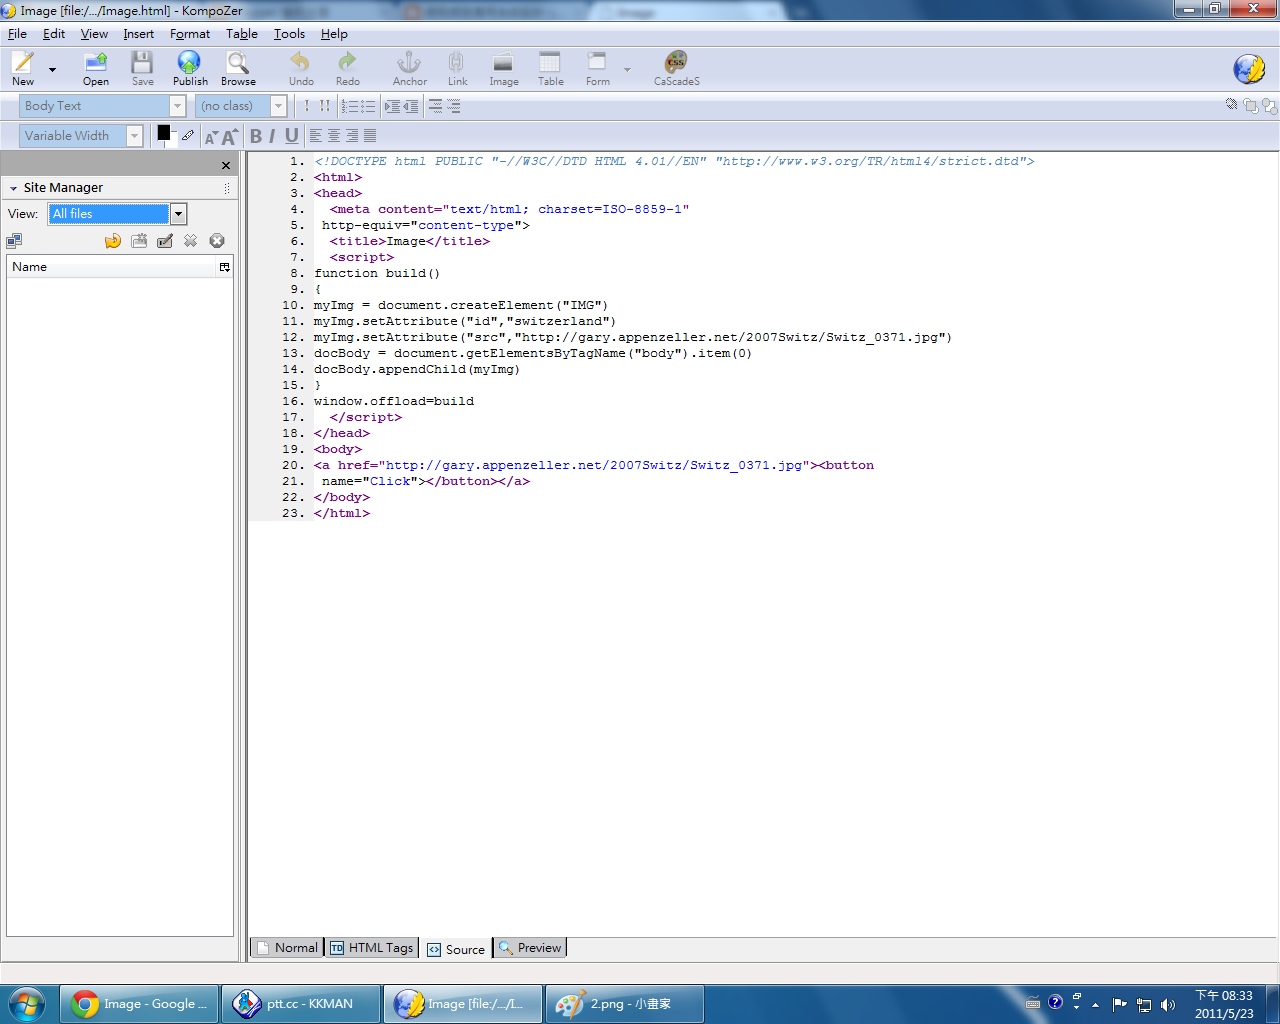Viewport: 1280px width, 1024px height.
Task: Click the align left icon
Action: point(316,136)
